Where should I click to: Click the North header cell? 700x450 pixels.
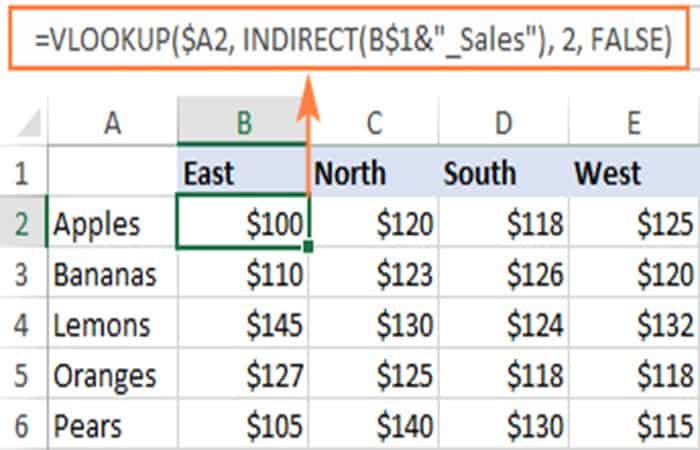click(373, 172)
